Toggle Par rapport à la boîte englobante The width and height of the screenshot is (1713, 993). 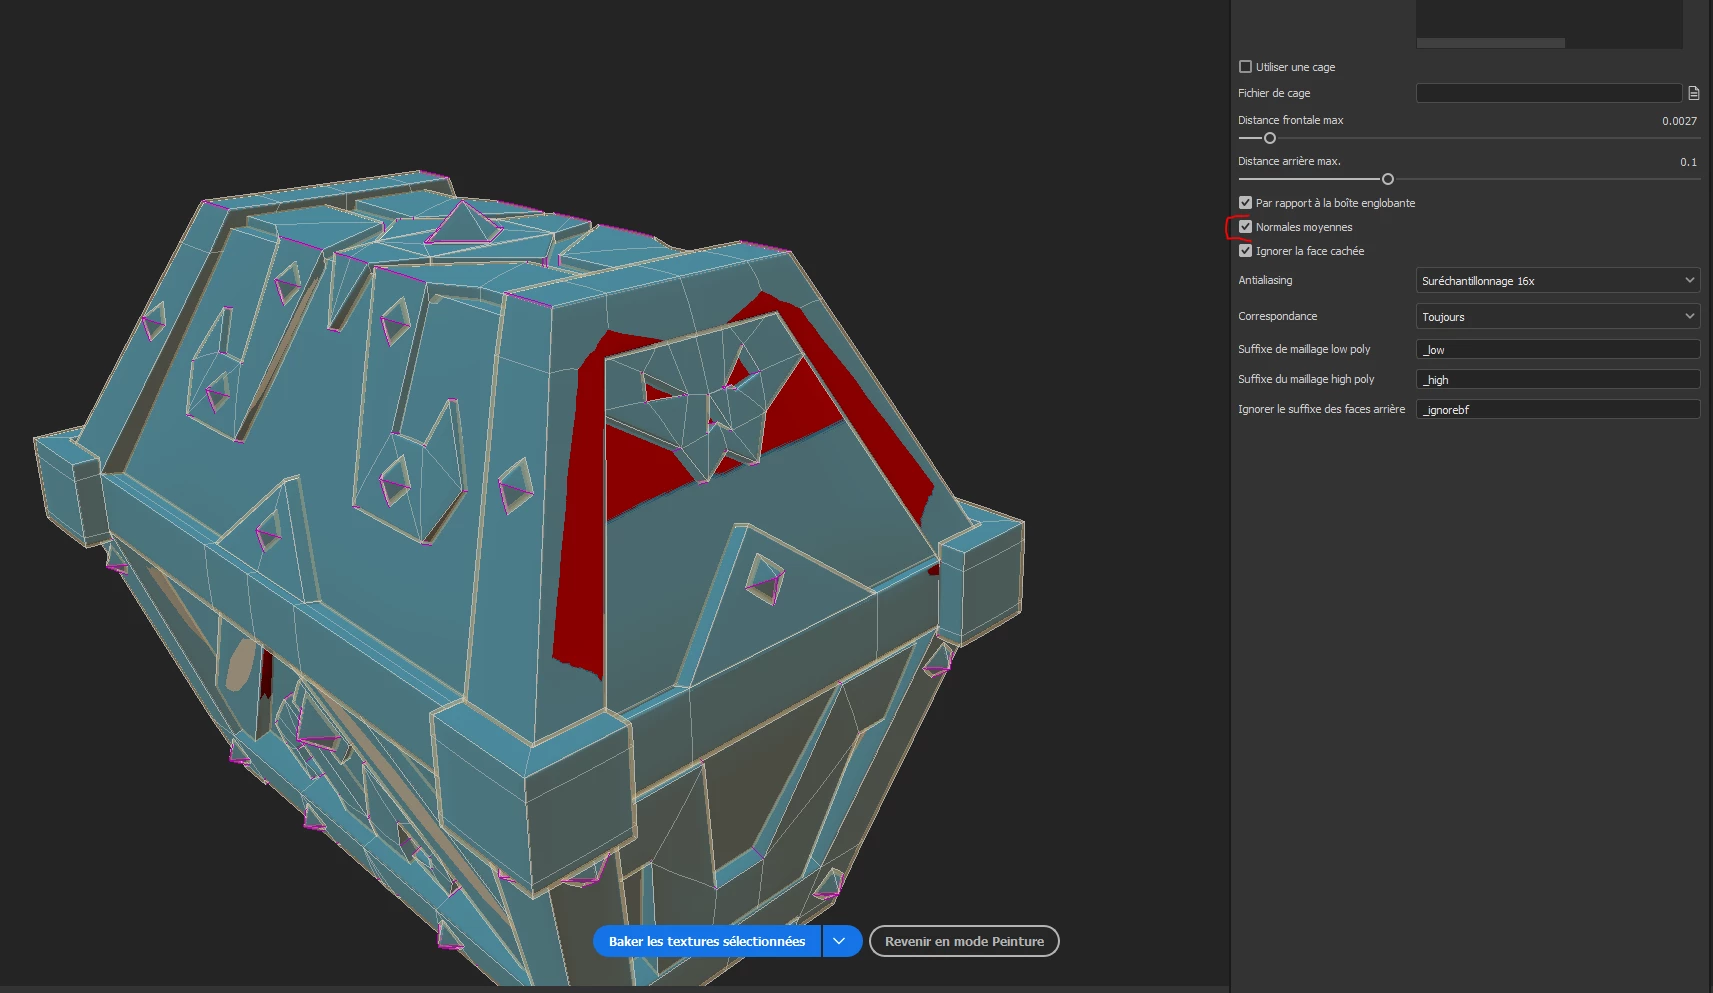1245,203
